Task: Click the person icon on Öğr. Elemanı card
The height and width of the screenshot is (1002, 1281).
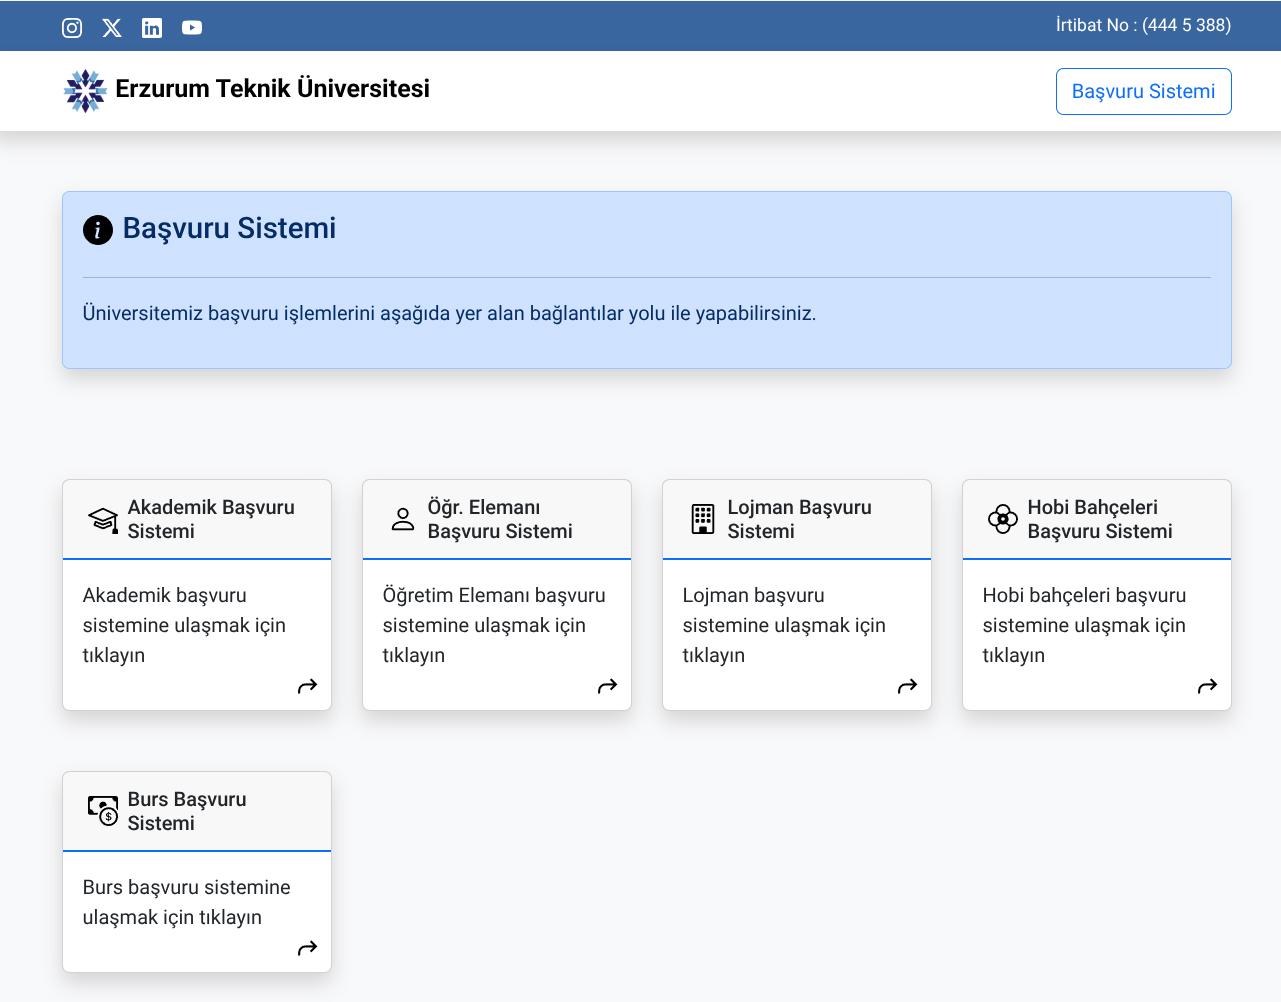Action: pos(403,519)
